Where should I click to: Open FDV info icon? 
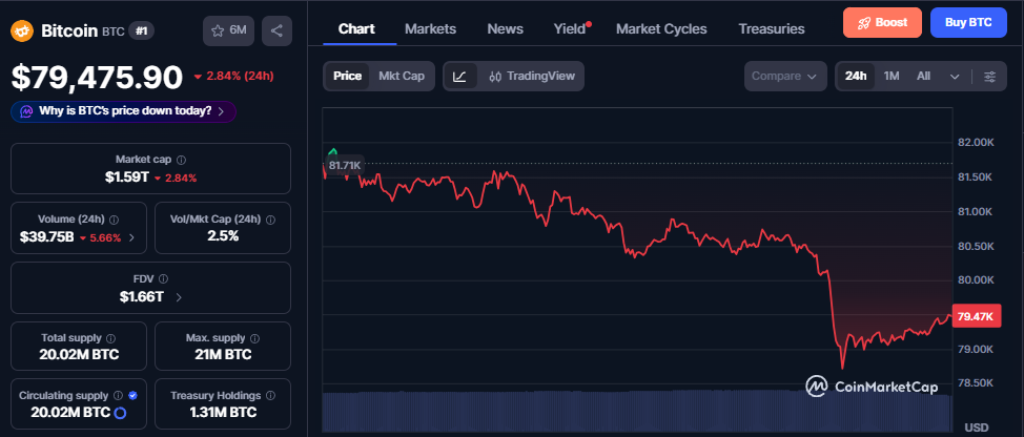(x=163, y=279)
